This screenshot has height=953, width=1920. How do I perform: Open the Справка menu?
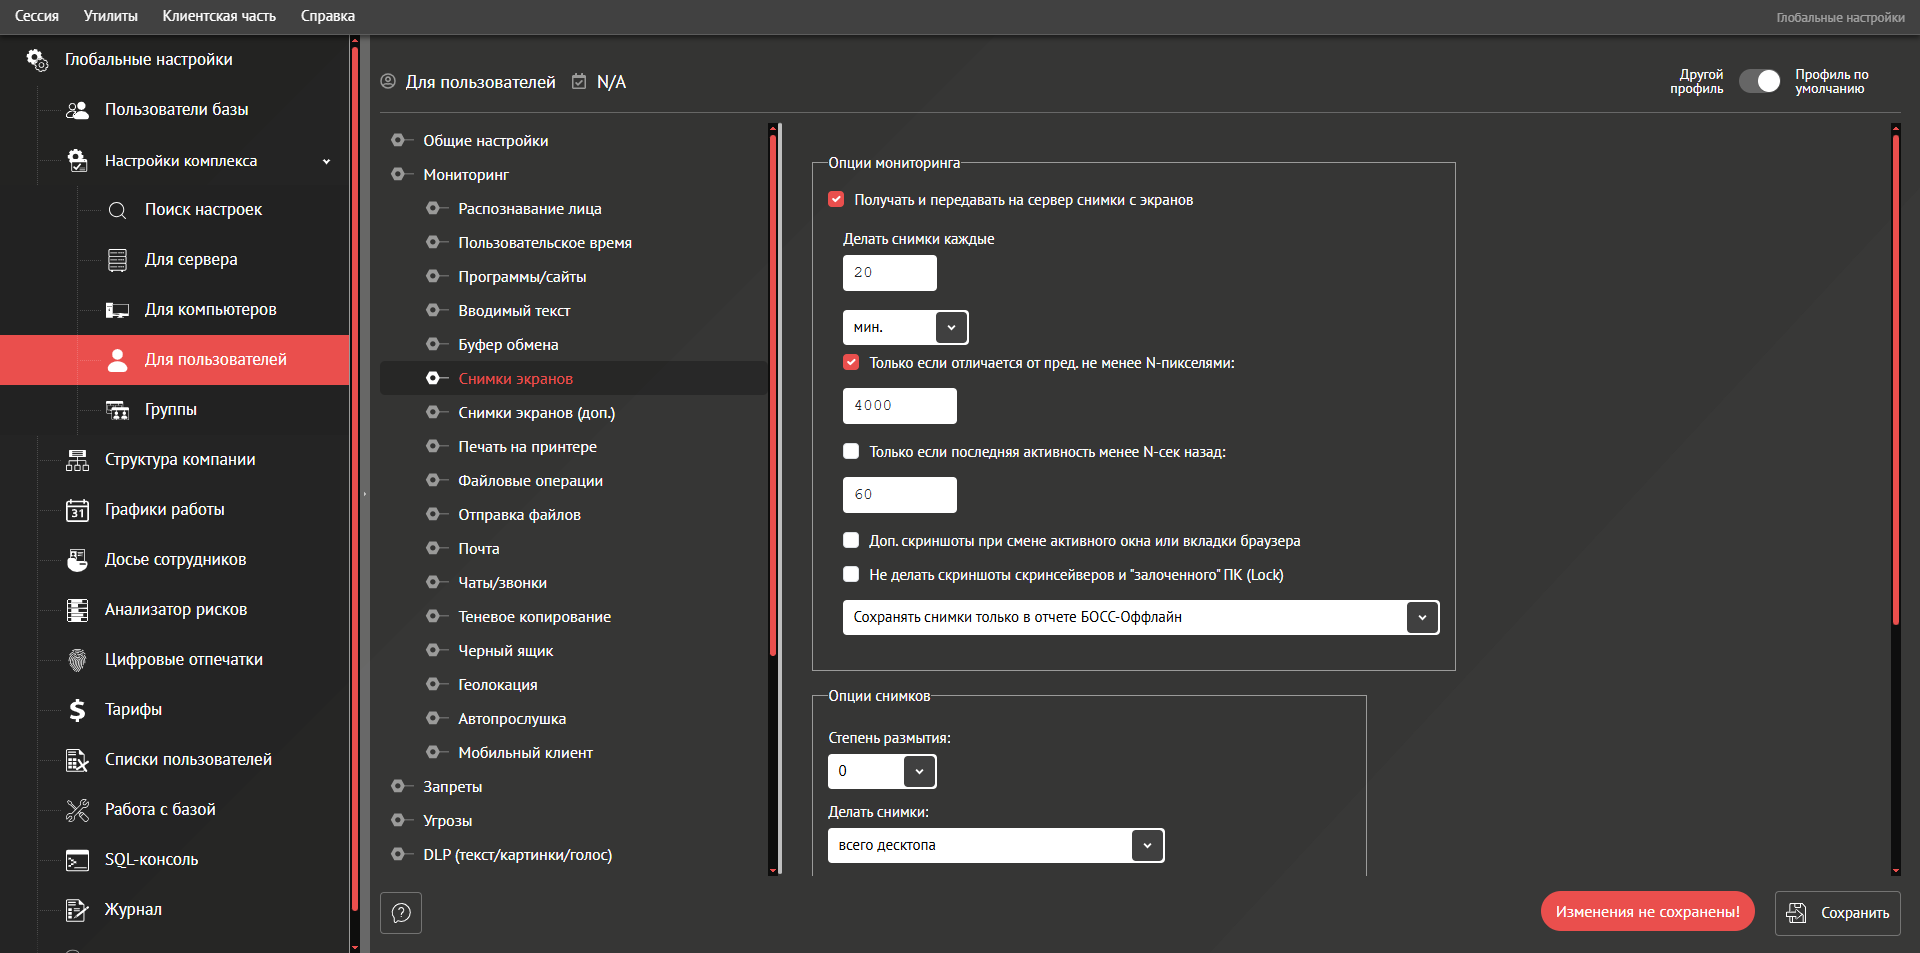click(x=327, y=16)
